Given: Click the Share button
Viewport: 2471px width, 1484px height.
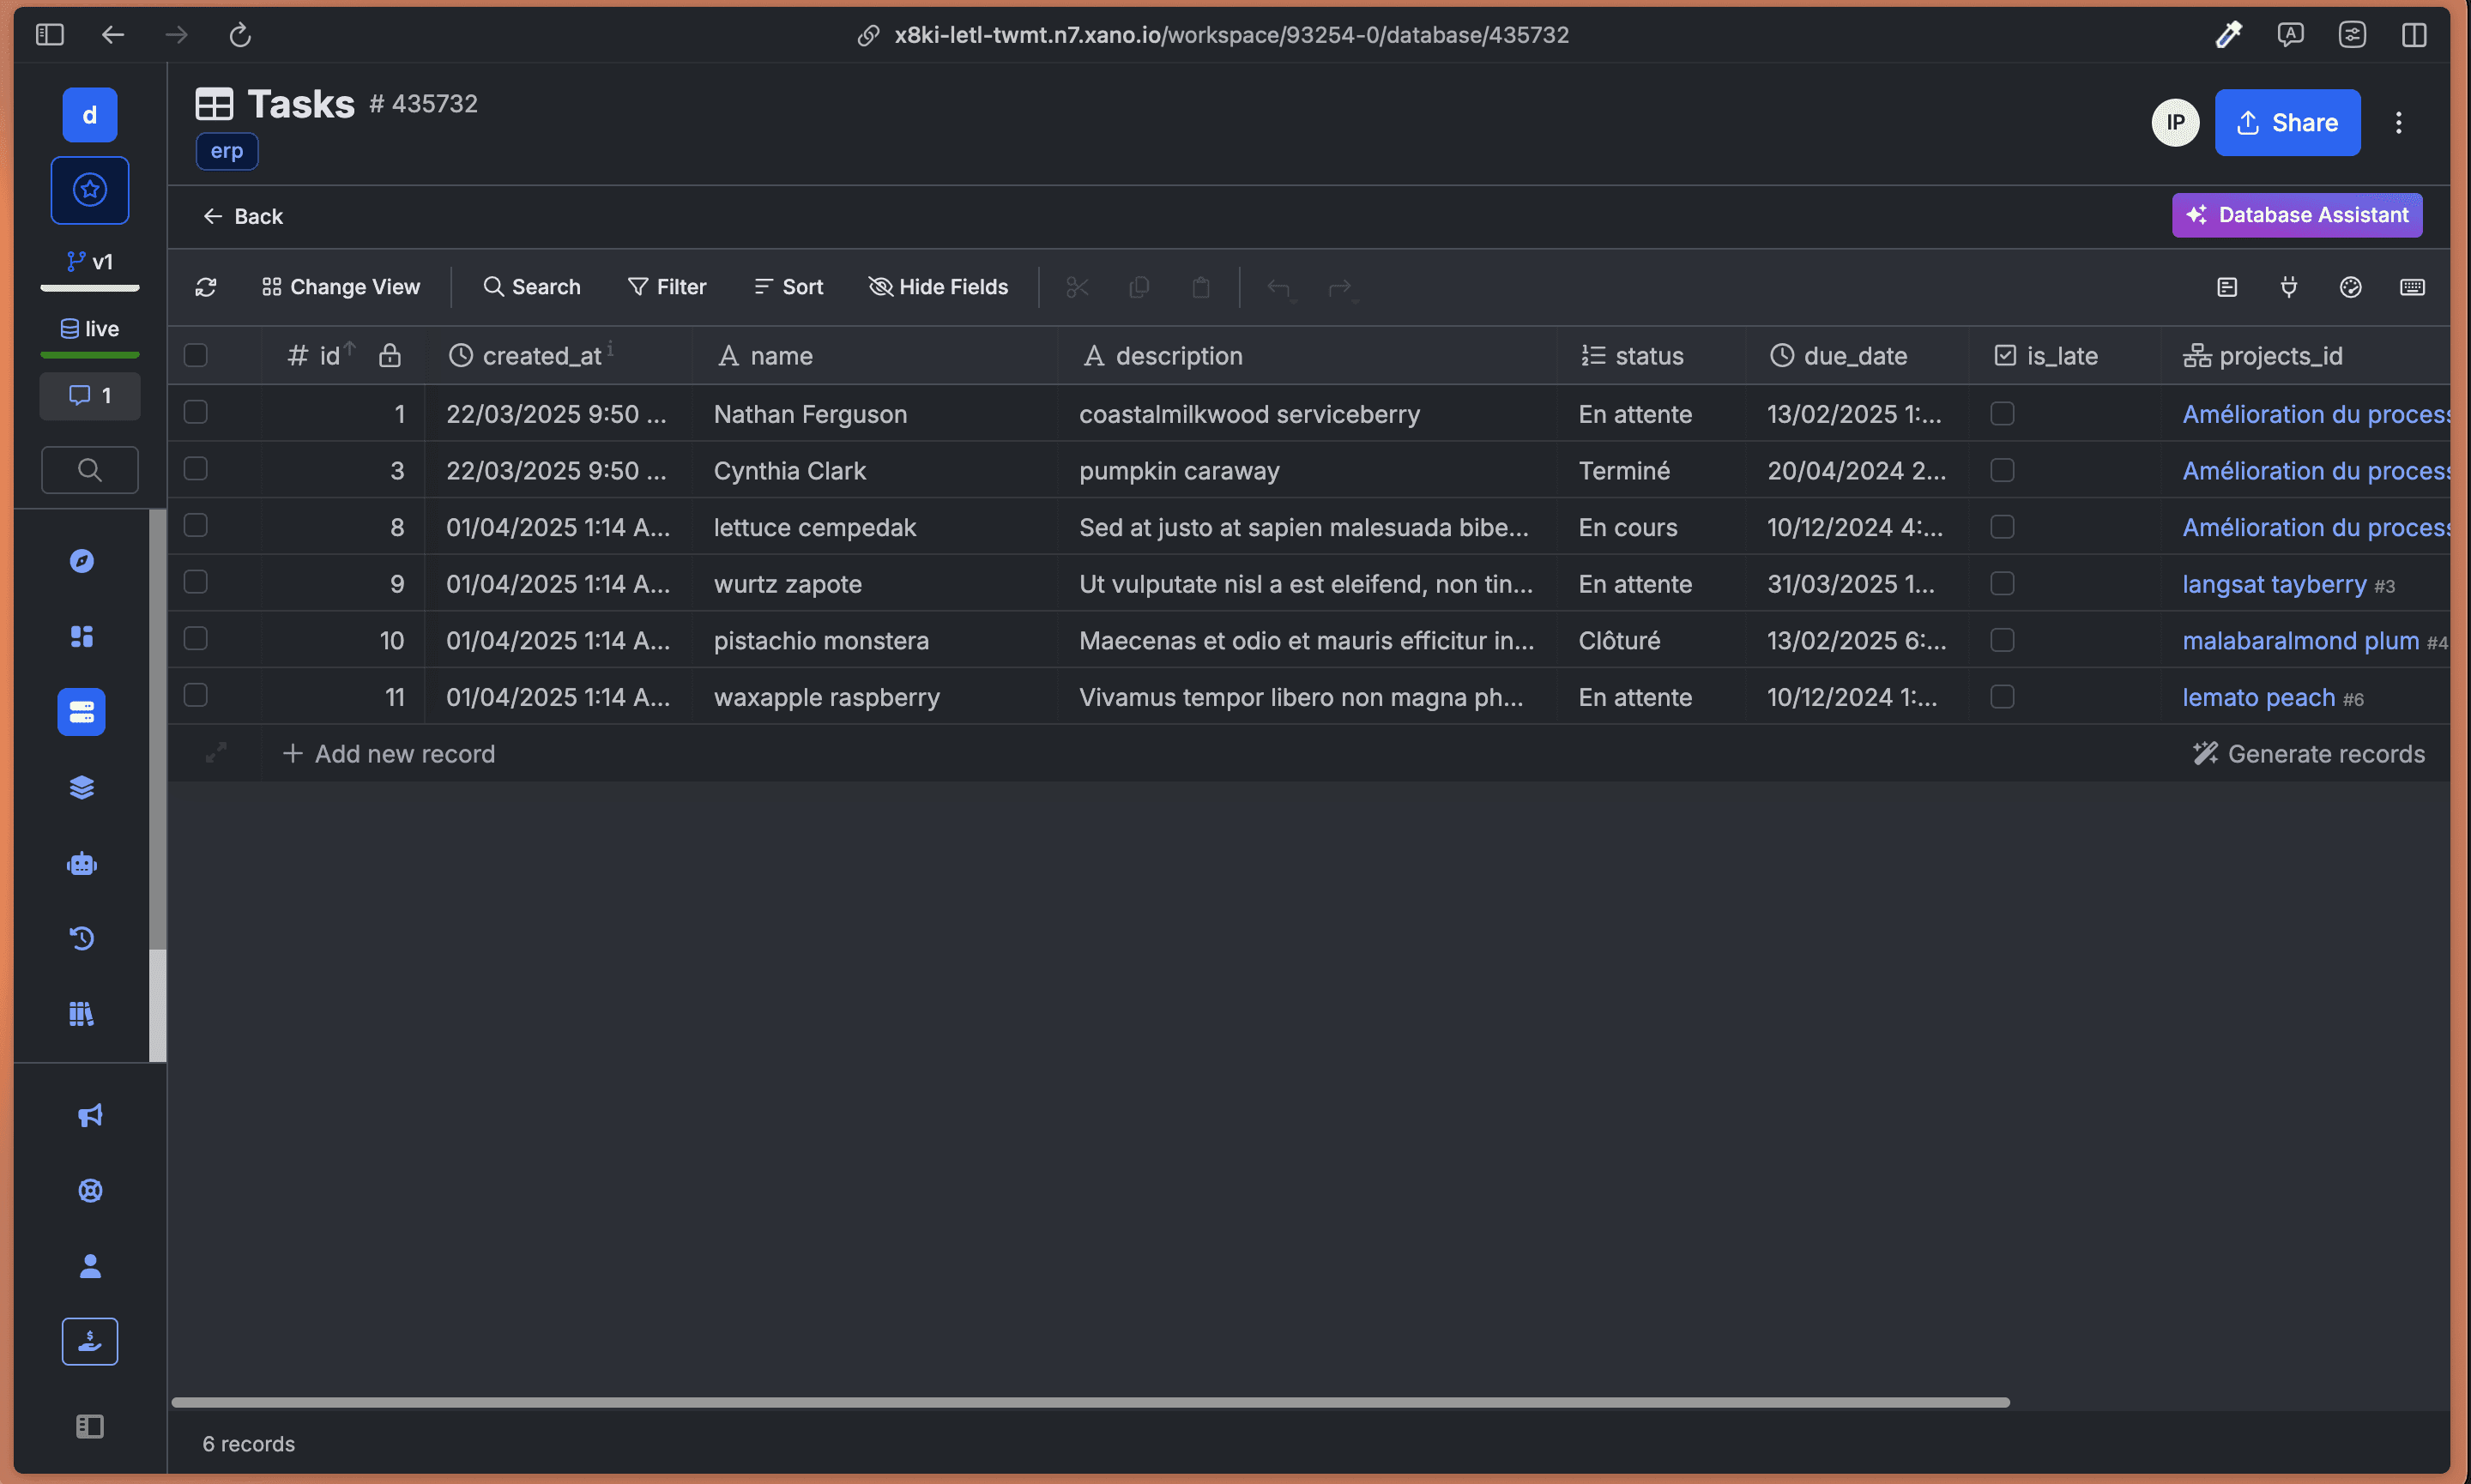Looking at the screenshot, I should click(x=2287, y=122).
